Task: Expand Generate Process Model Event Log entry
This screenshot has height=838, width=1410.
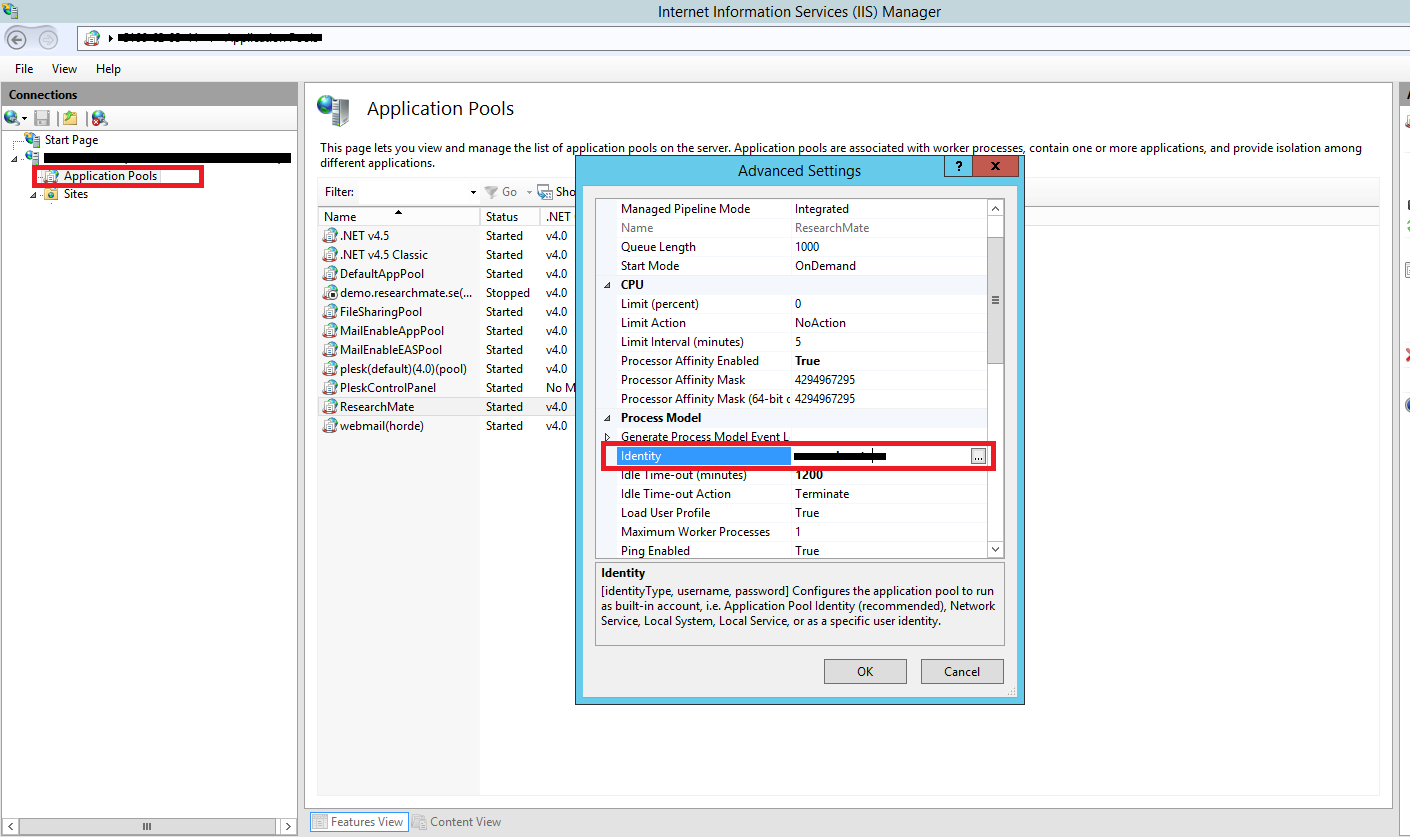Action: (607, 437)
